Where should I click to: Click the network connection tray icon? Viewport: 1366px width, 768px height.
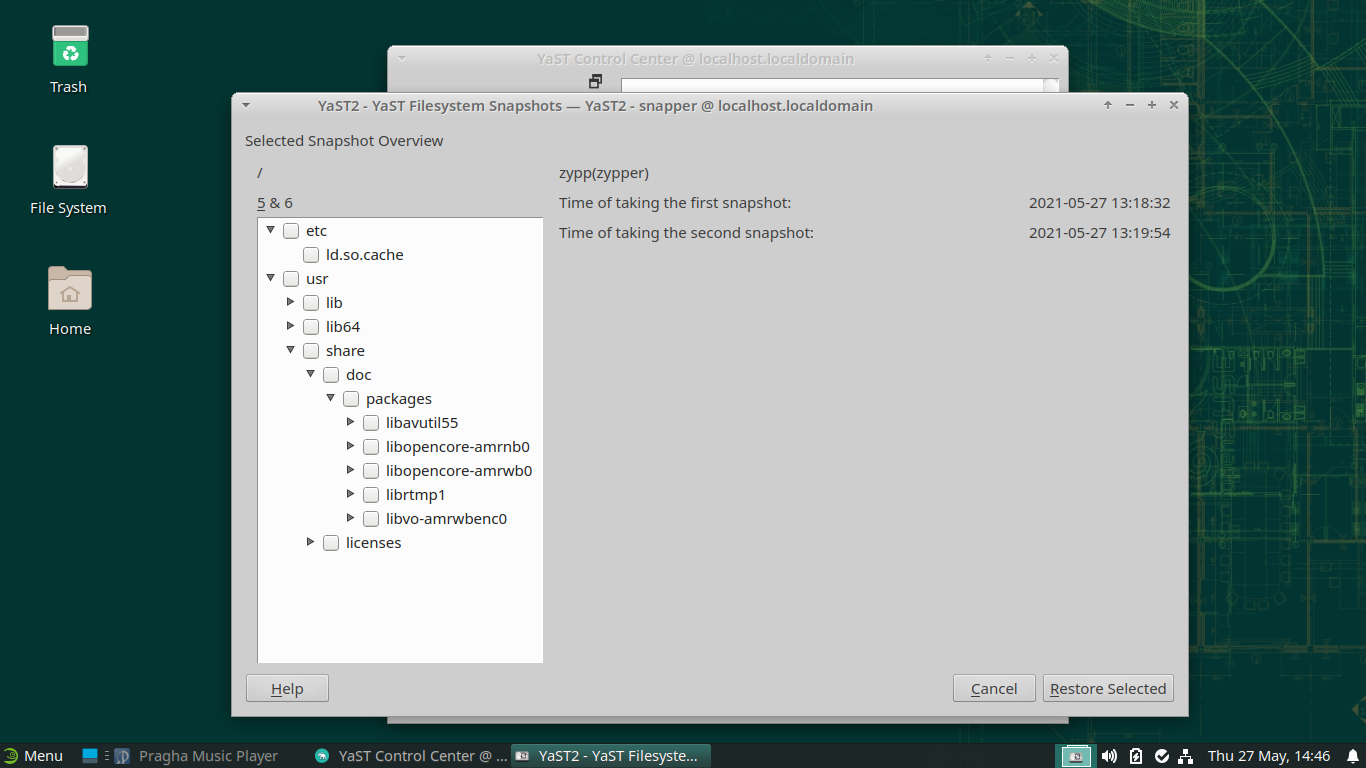(1186, 756)
